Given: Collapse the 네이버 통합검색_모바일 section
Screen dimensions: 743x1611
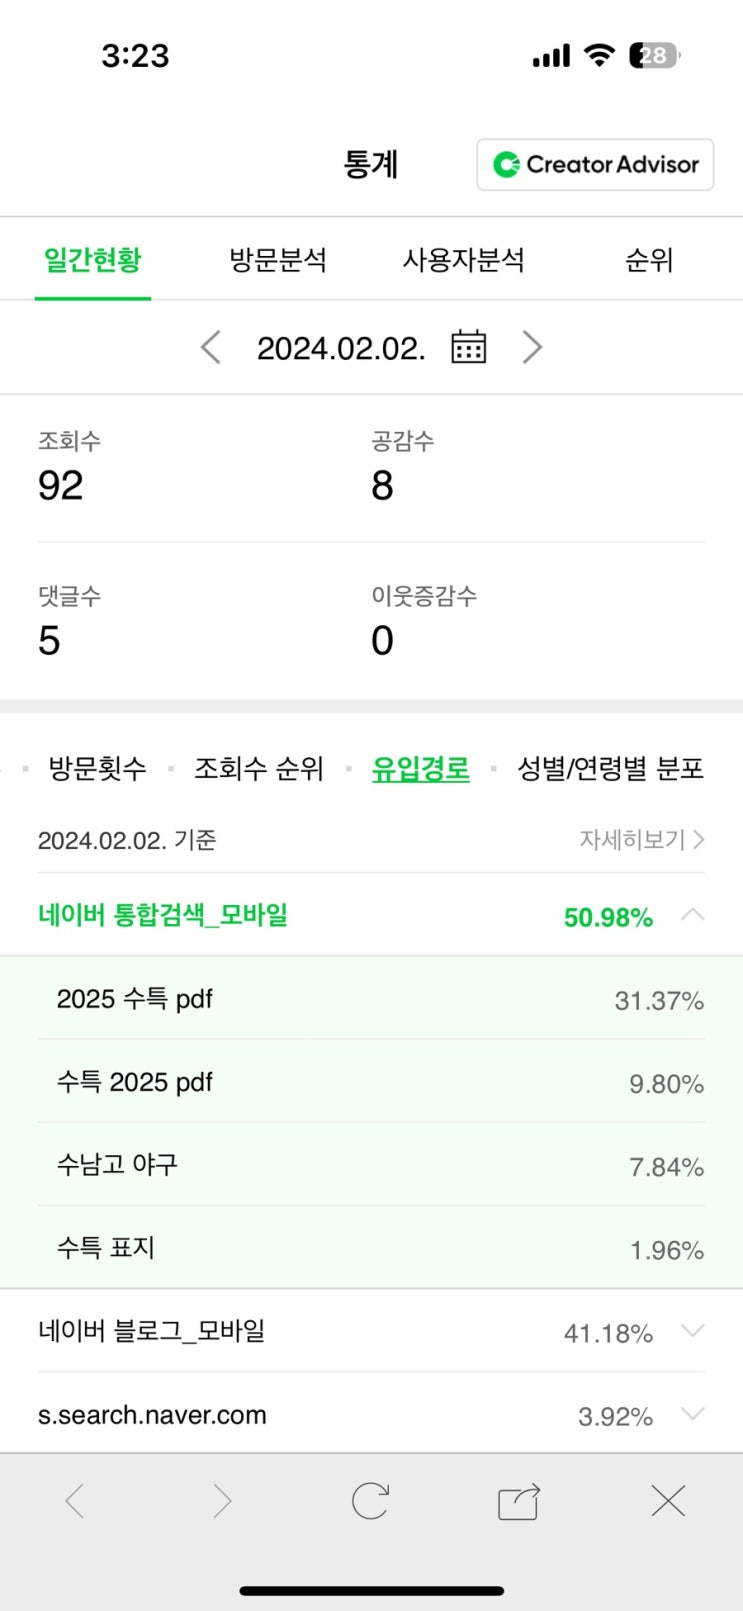Looking at the screenshot, I should 692,915.
